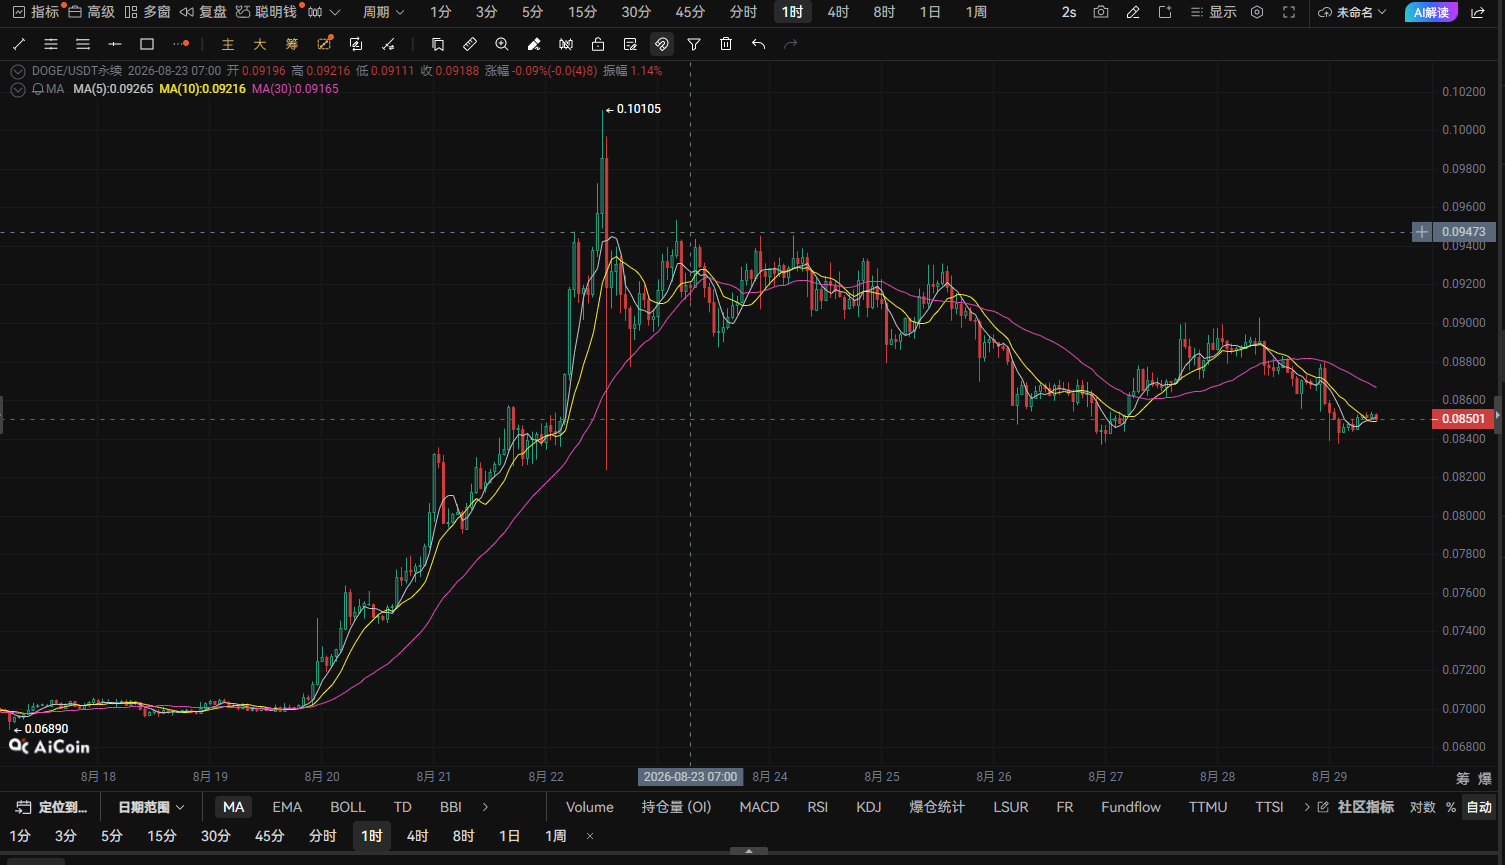Collapse the MA indicator legend row
This screenshot has width=1505, height=865.
[x=18, y=89]
